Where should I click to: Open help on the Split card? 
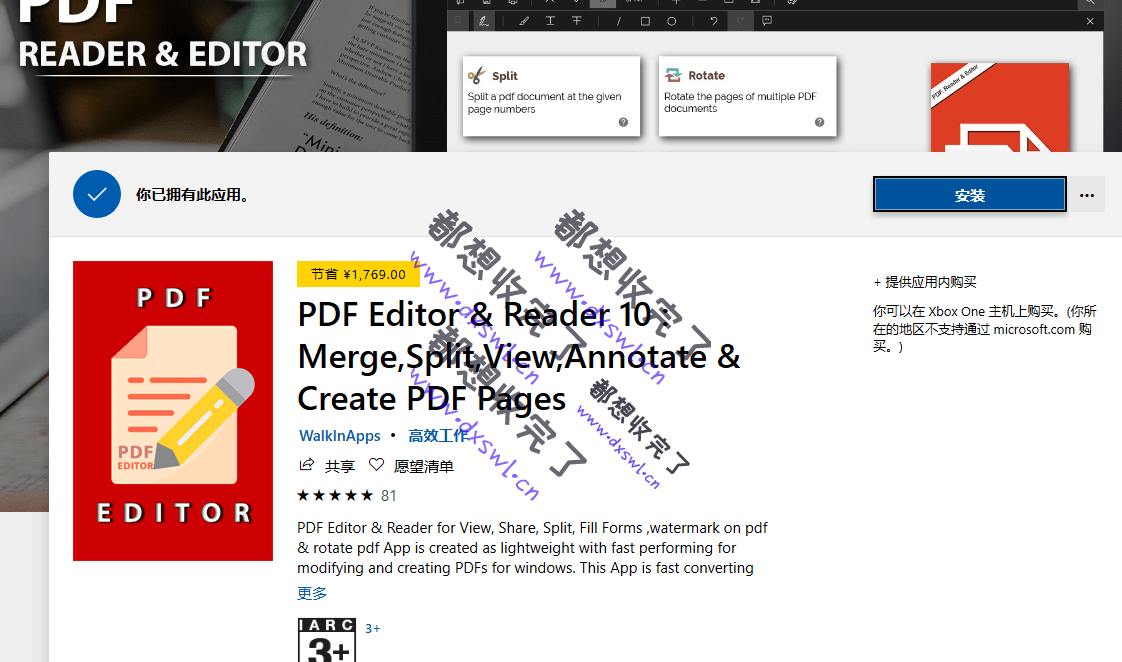point(623,122)
